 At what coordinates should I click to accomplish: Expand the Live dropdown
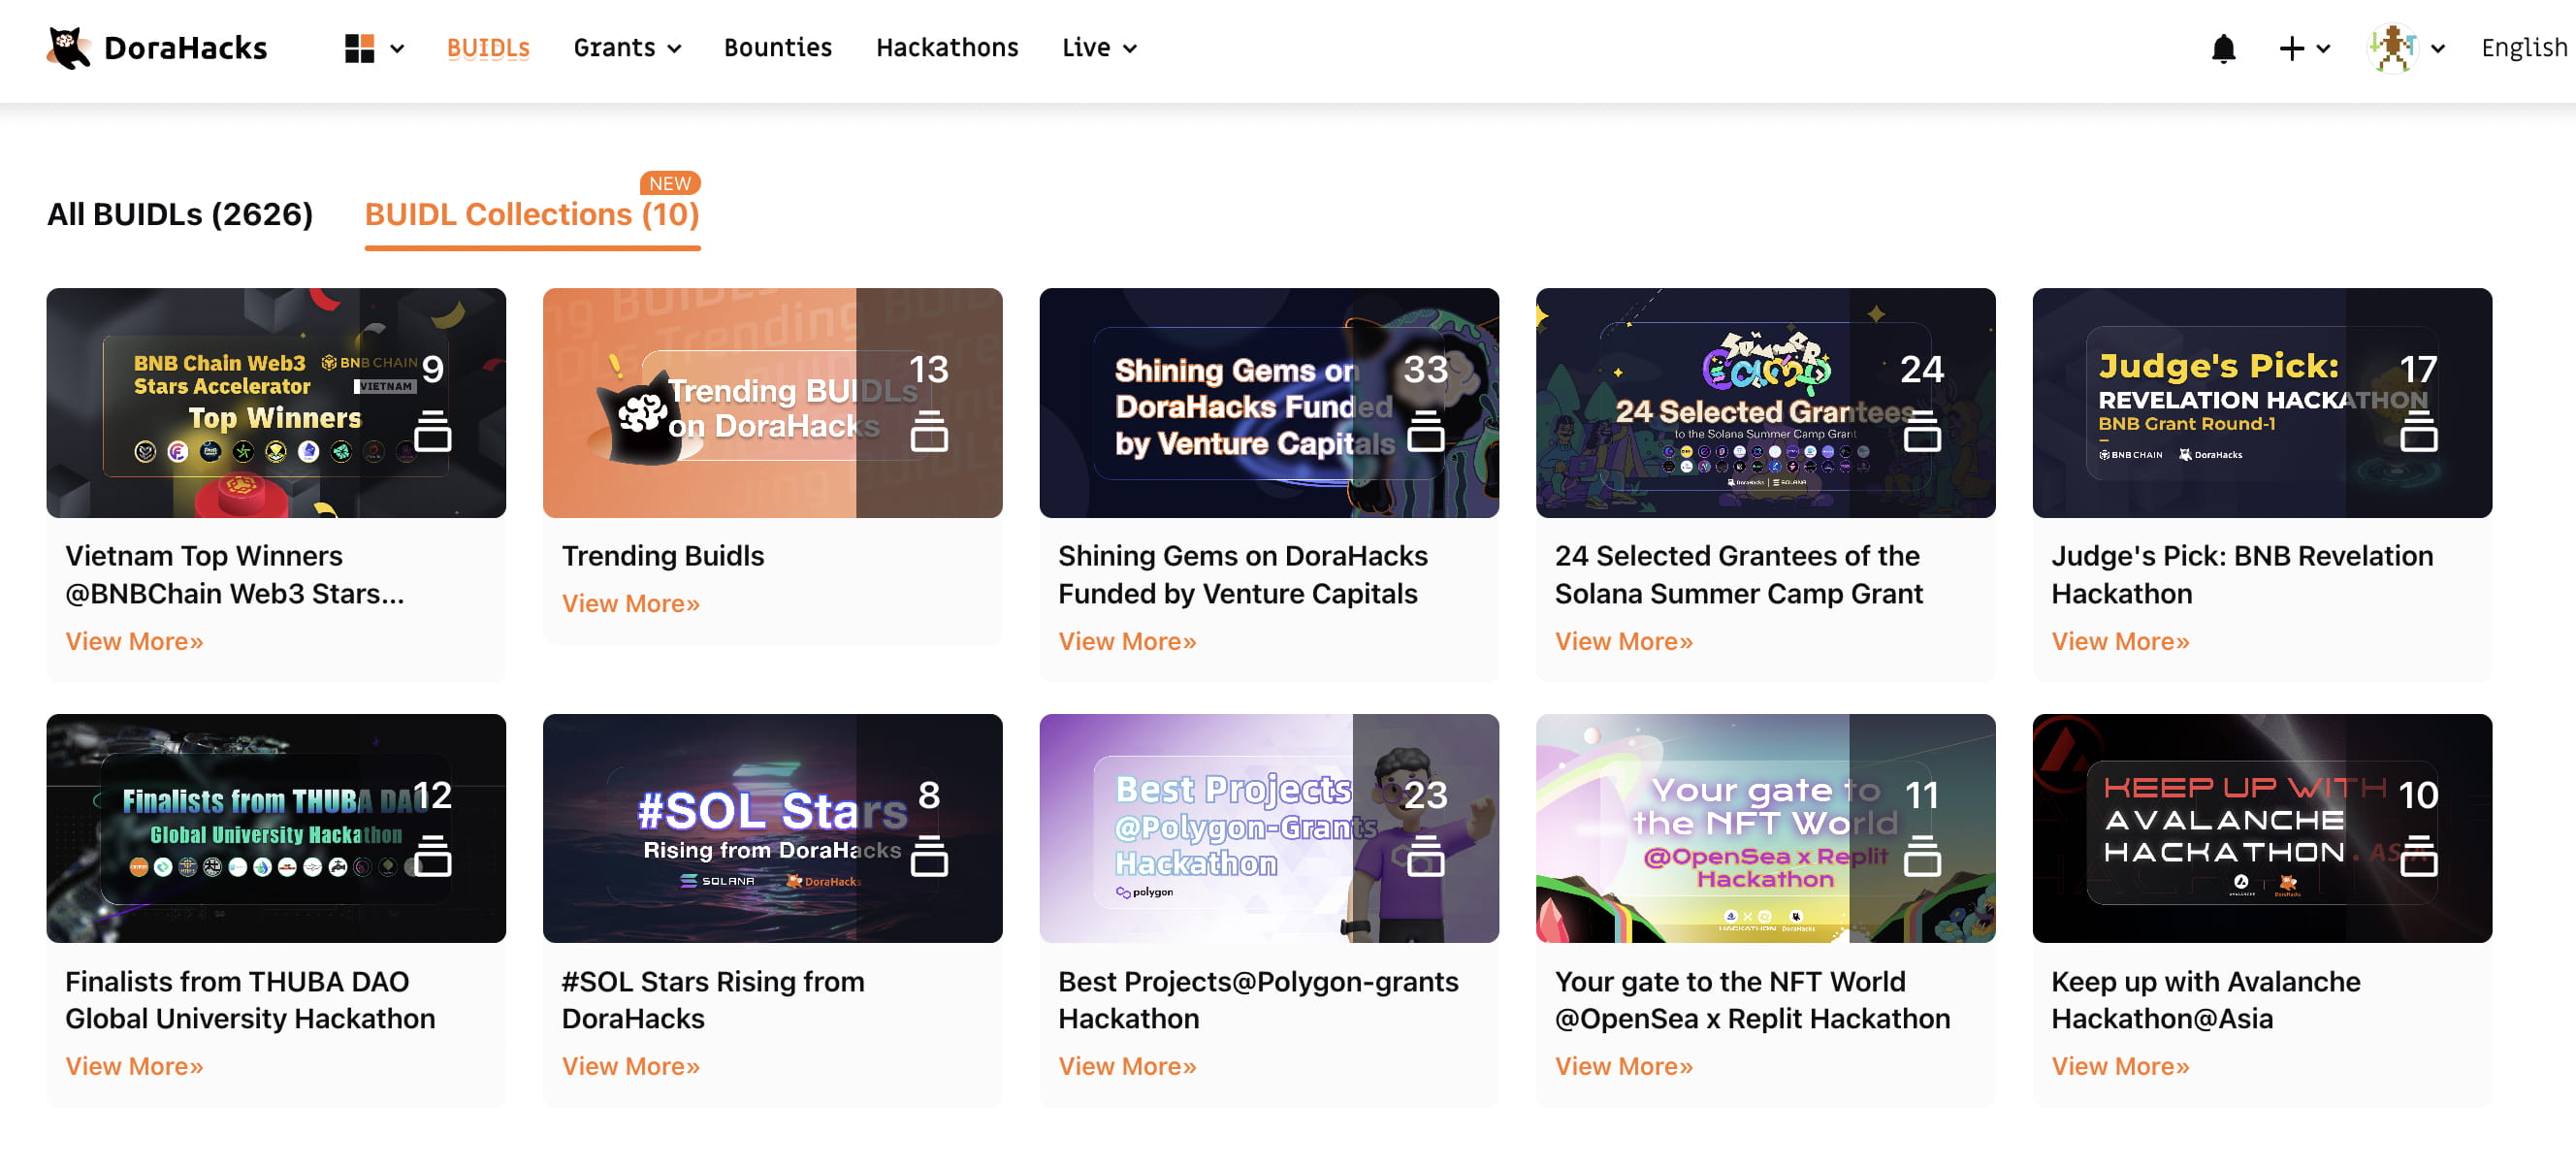(x=1098, y=47)
